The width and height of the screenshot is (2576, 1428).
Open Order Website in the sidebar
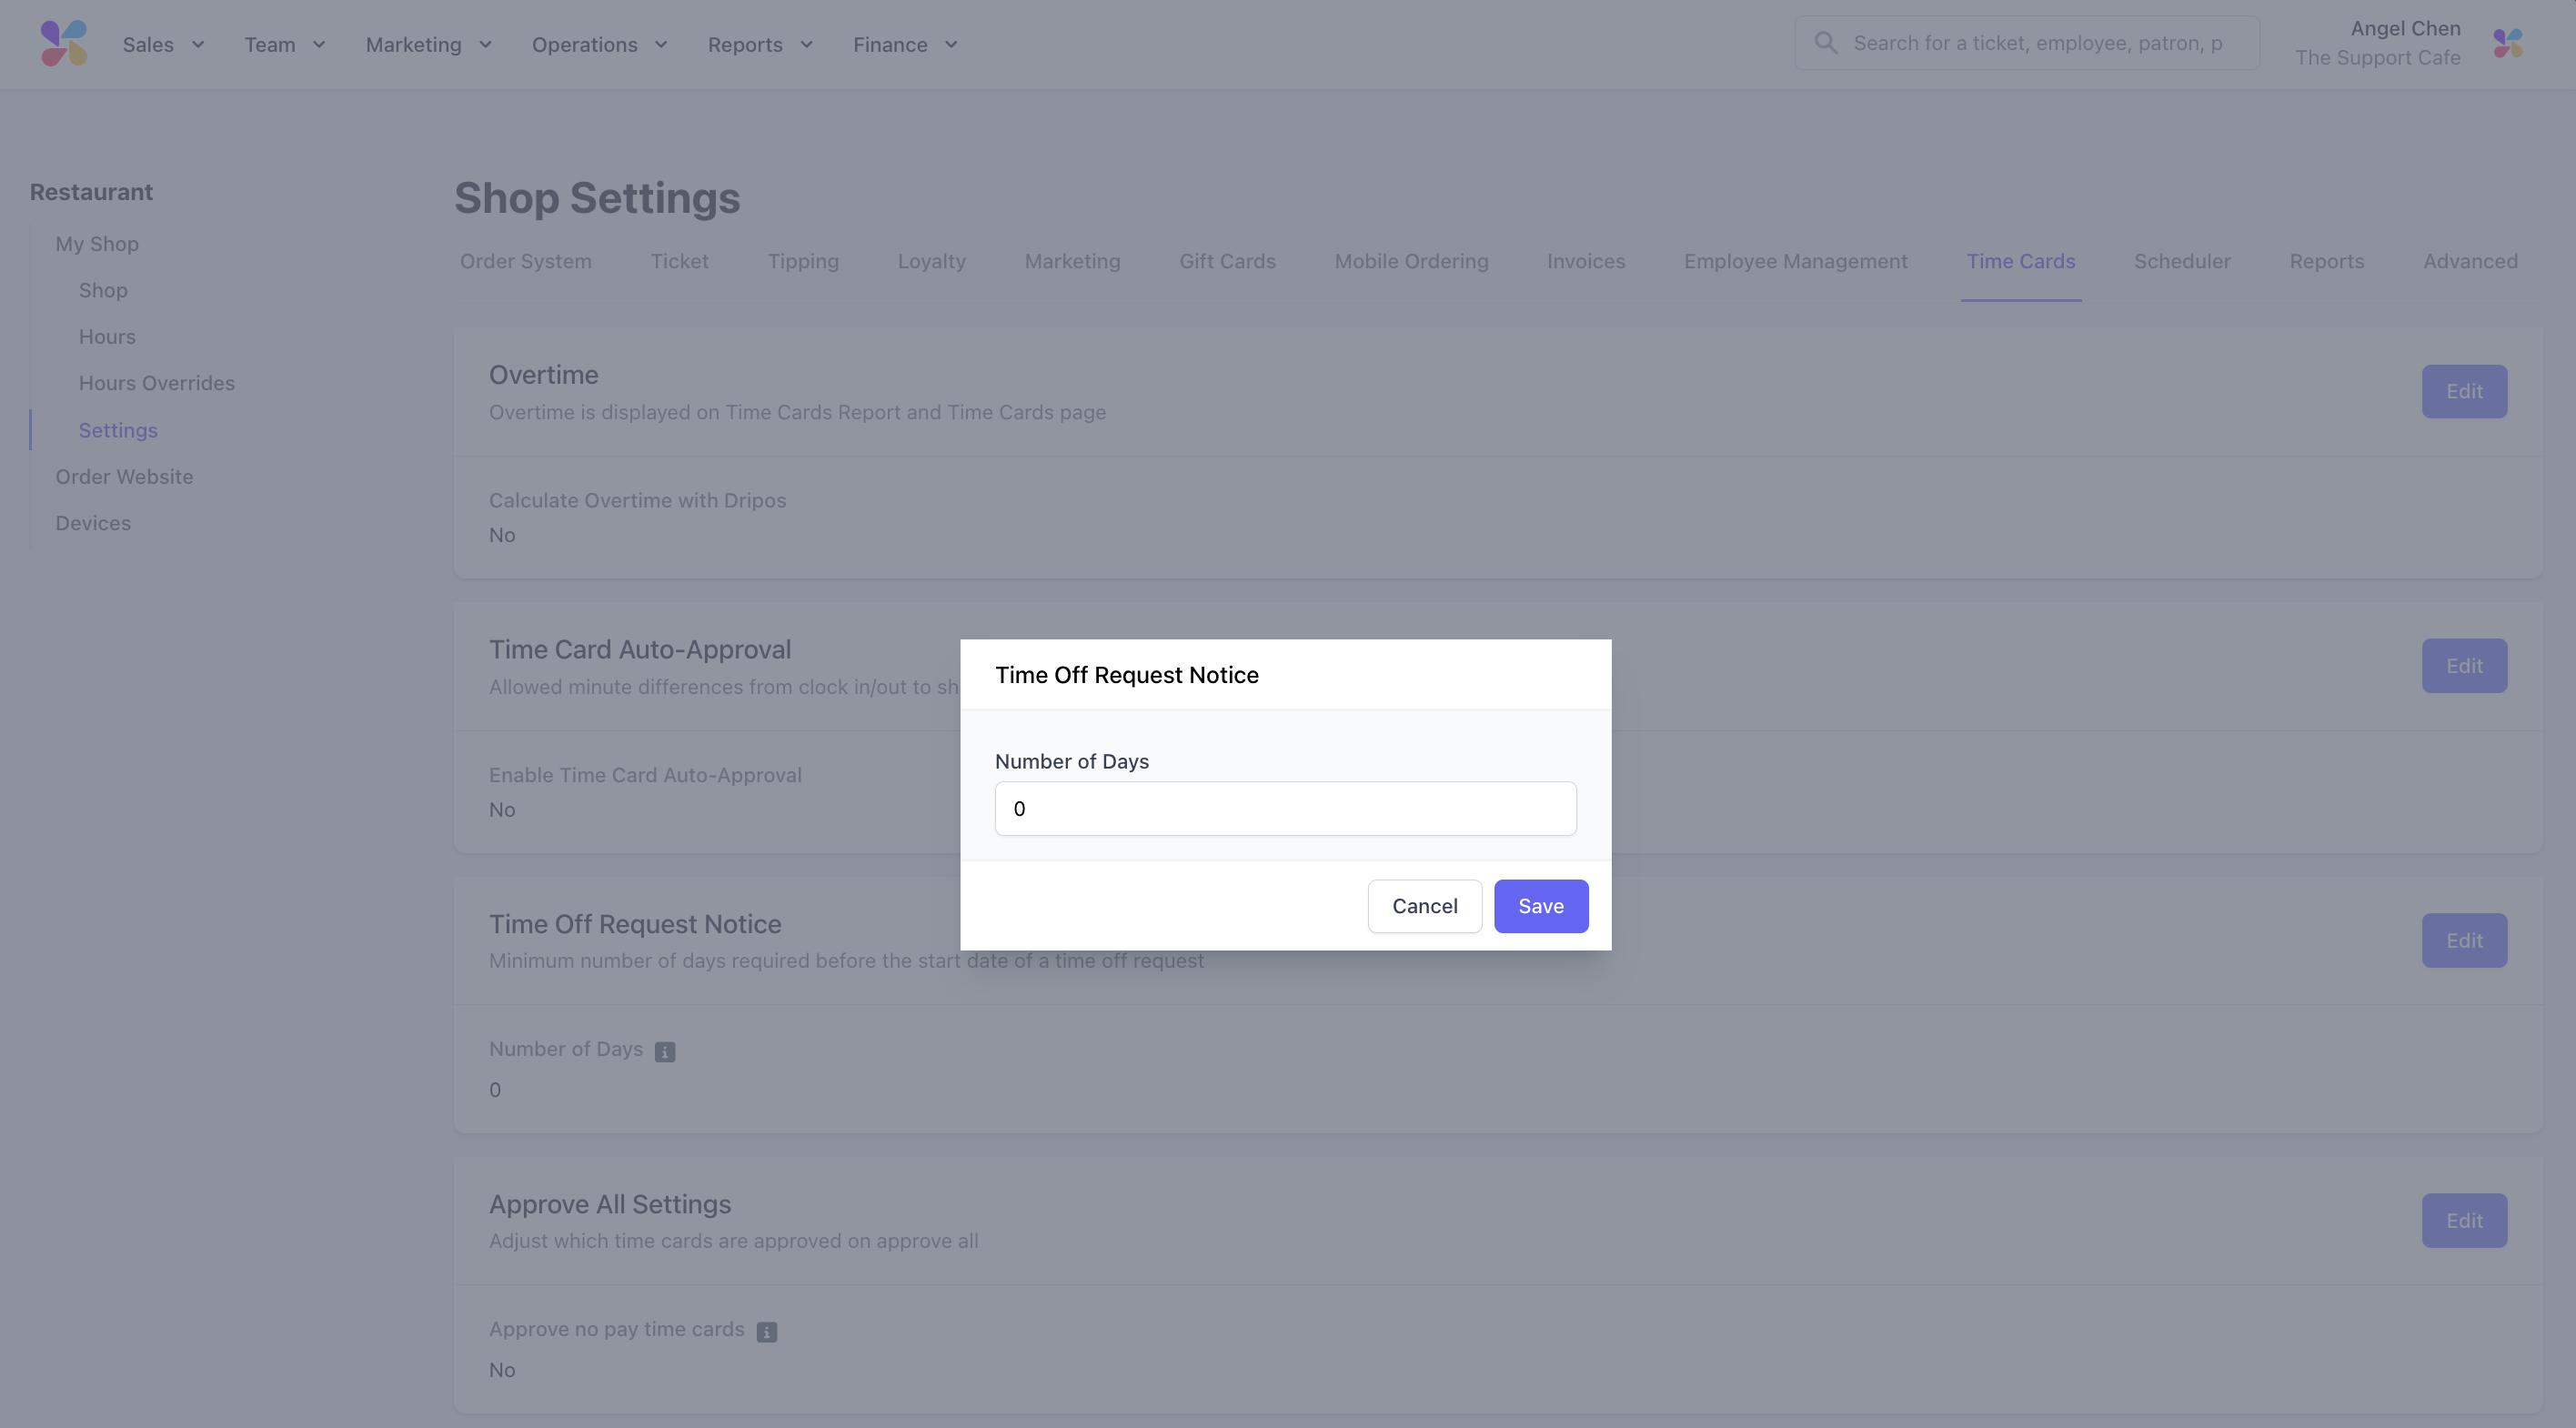tap(124, 477)
